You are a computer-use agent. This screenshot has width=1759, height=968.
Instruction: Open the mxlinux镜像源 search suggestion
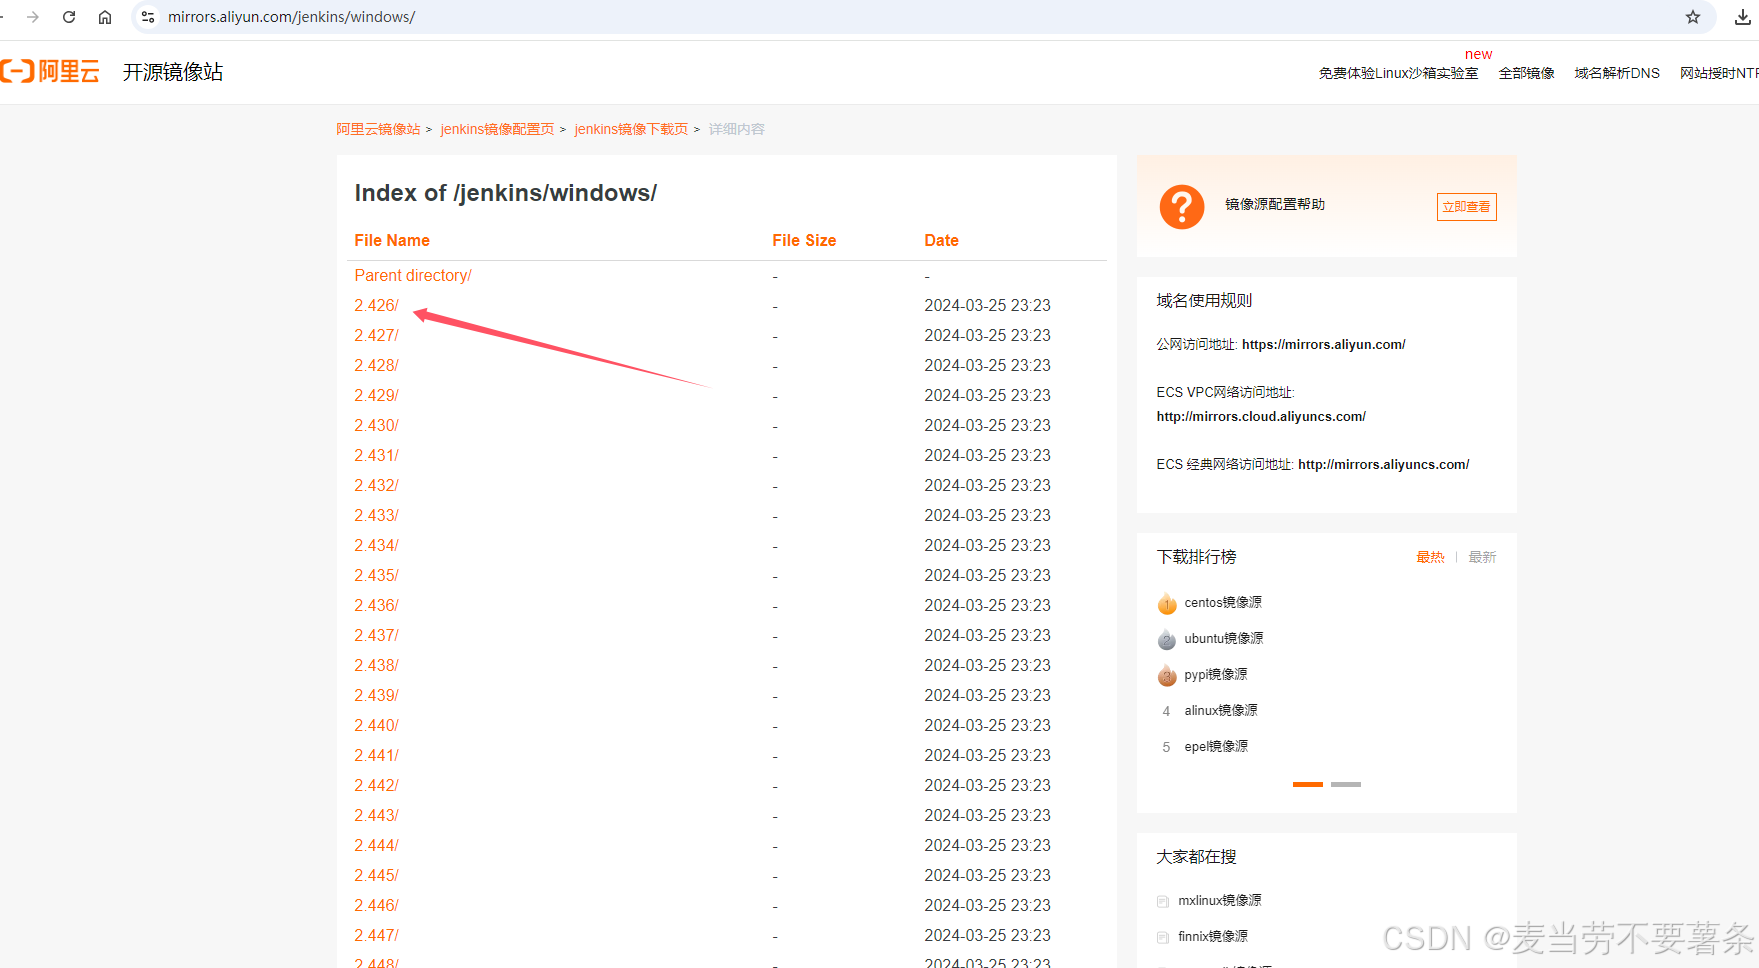pos(1220,900)
